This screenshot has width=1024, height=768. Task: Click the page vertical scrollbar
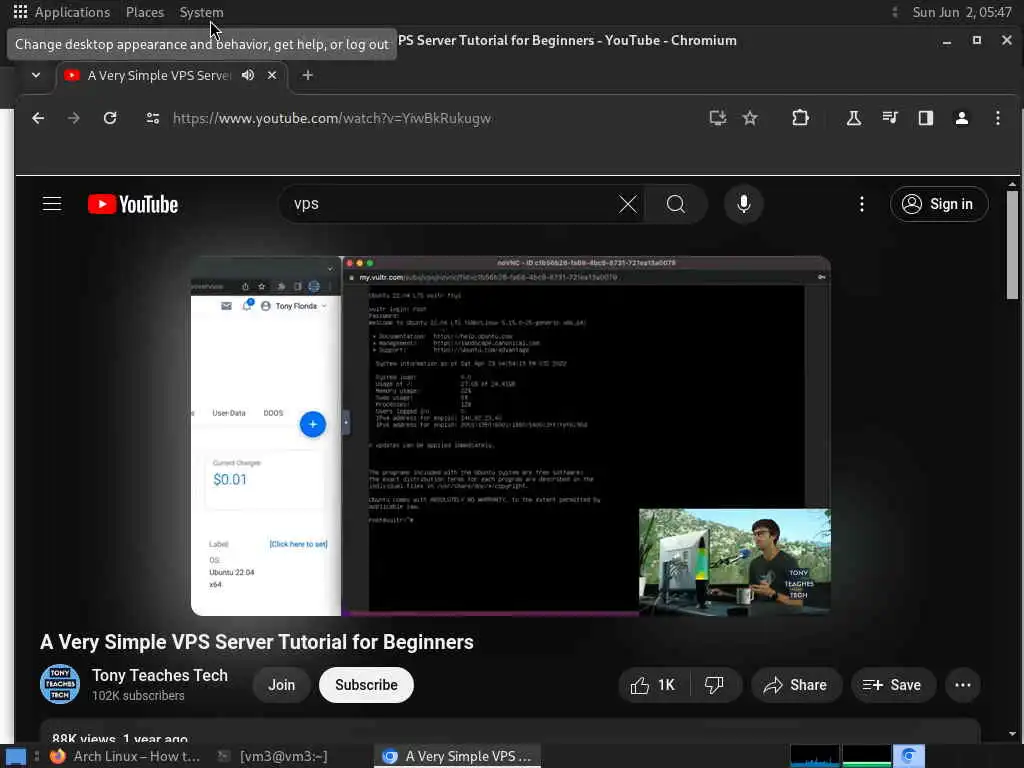pyautogui.click(x=1012, y=245)
